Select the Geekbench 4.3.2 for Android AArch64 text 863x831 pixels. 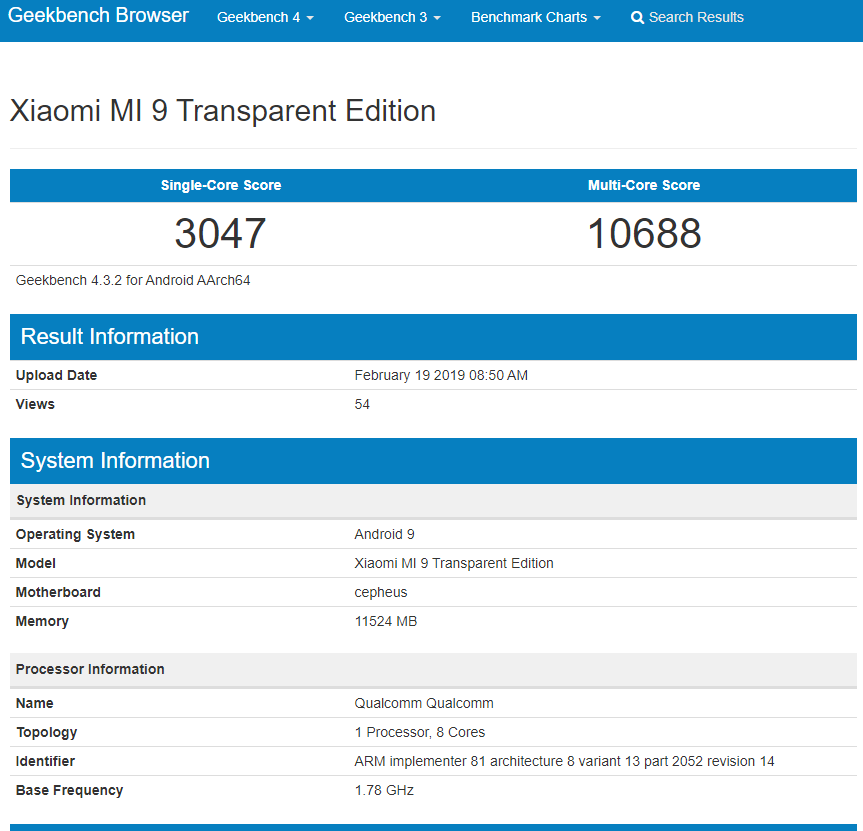pyautogui.click(x=133, y=280)
